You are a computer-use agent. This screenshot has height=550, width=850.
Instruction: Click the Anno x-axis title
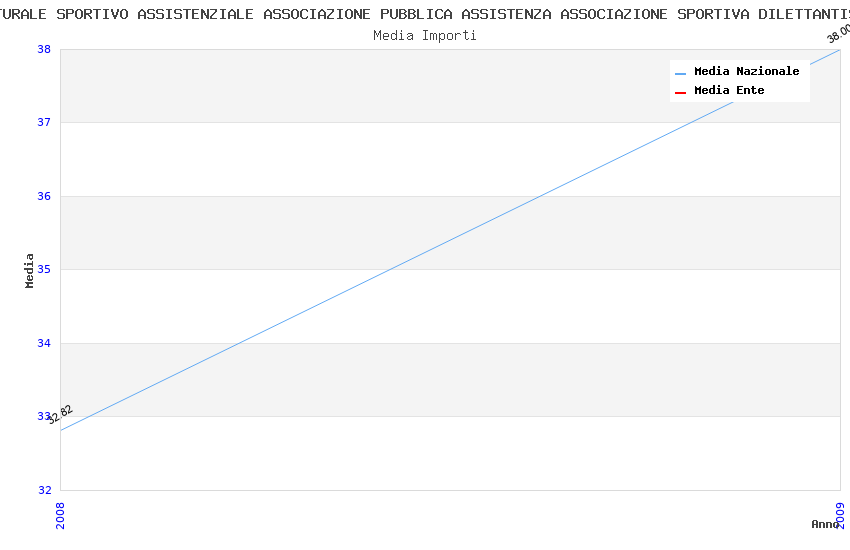click(823, 524)
